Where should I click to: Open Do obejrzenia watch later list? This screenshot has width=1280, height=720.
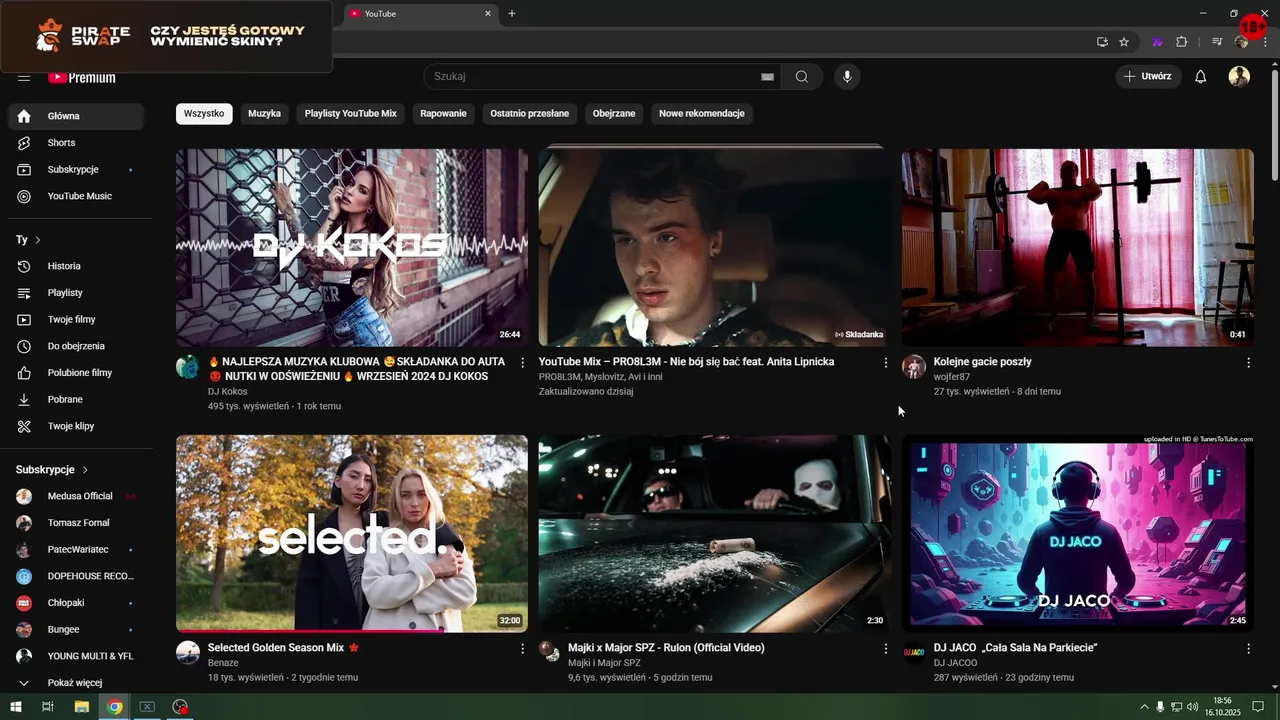pyautogui.click(x=76, y=346)
